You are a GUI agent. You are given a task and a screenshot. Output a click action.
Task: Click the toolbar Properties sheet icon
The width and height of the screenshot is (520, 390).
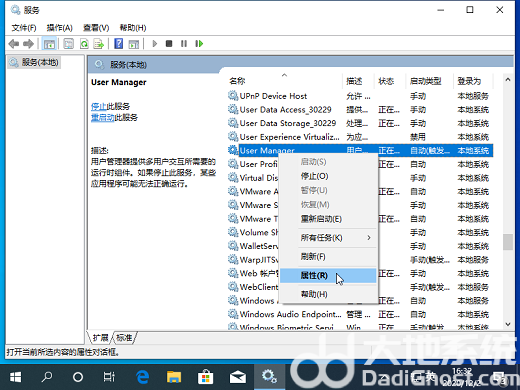coord(69,44)
